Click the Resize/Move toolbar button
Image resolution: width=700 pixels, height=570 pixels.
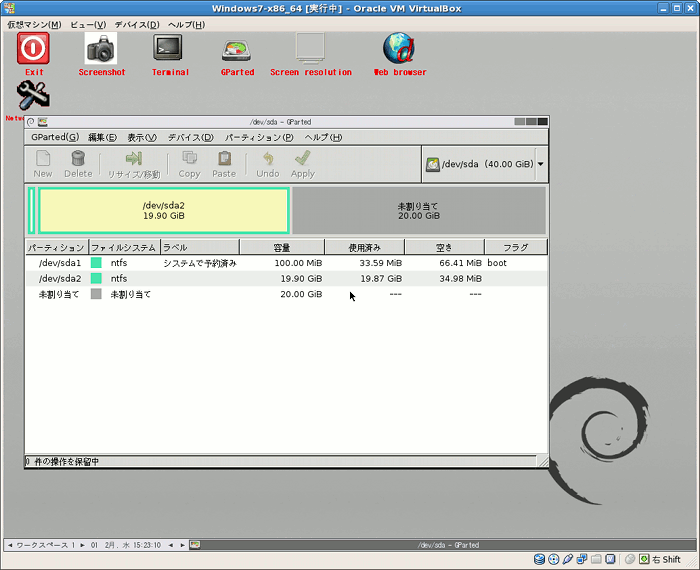pos(133,164)
